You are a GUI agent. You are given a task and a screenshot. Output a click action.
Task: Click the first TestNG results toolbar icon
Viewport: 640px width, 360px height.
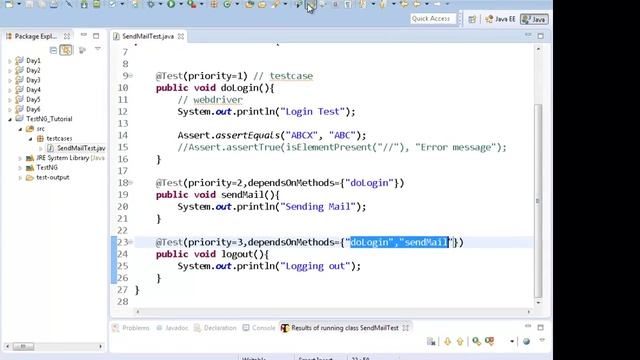(x=431, y=341)
